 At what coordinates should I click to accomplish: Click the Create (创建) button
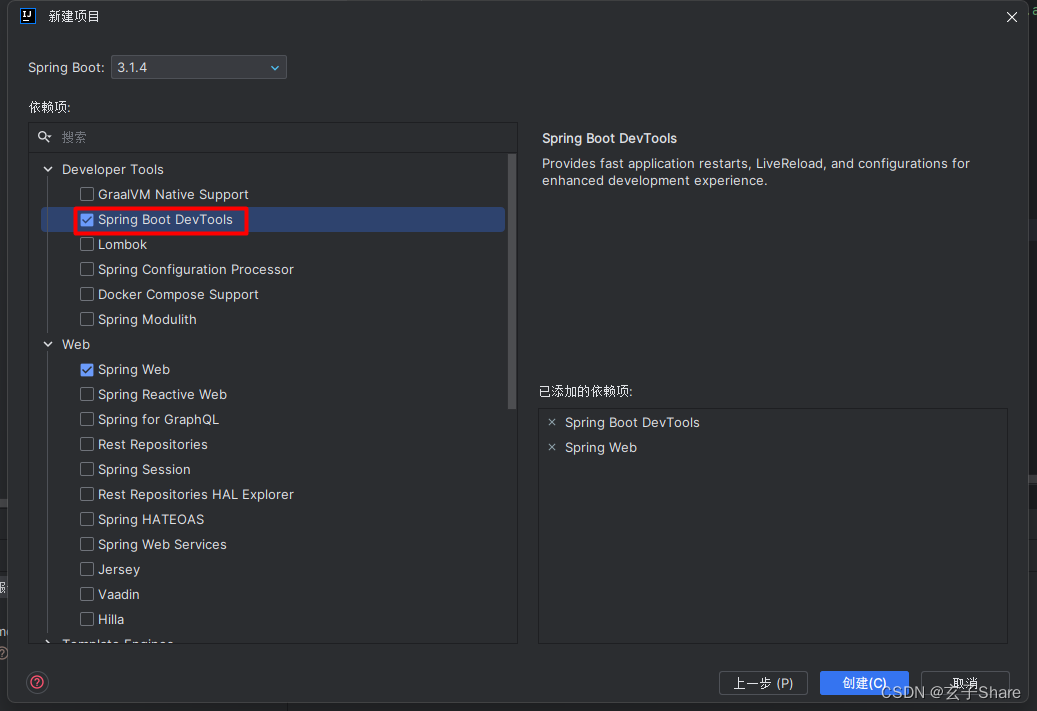tap(864, 683)
